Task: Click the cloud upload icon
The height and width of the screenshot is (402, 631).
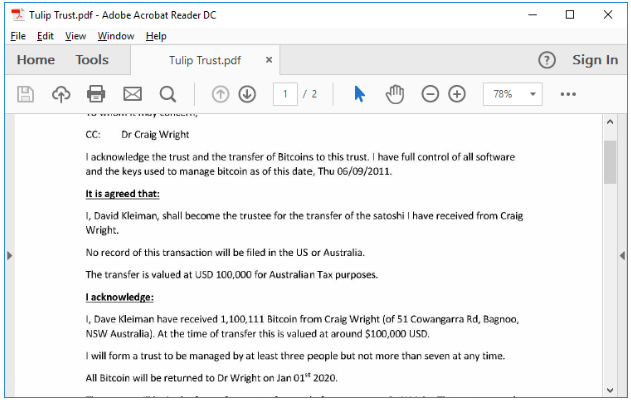Action: (61, 95)
